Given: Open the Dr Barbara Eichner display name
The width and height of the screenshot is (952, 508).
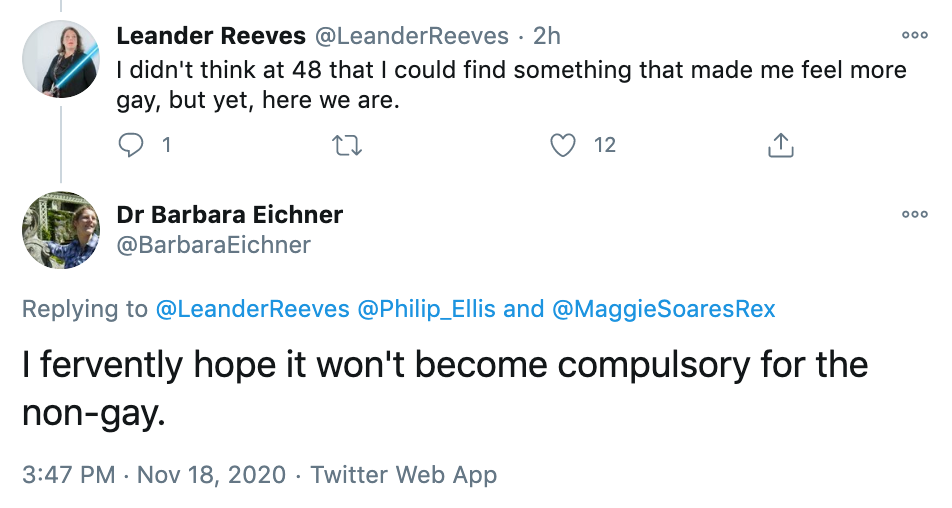Looking at the screenshot, I should pyautogui.click(x=230, y=214).
